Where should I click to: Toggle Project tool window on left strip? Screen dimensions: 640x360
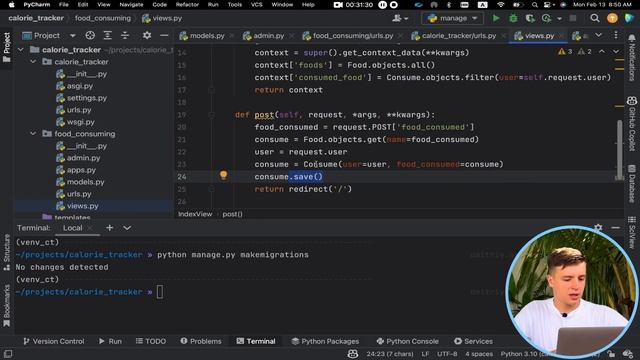(7, 47)
